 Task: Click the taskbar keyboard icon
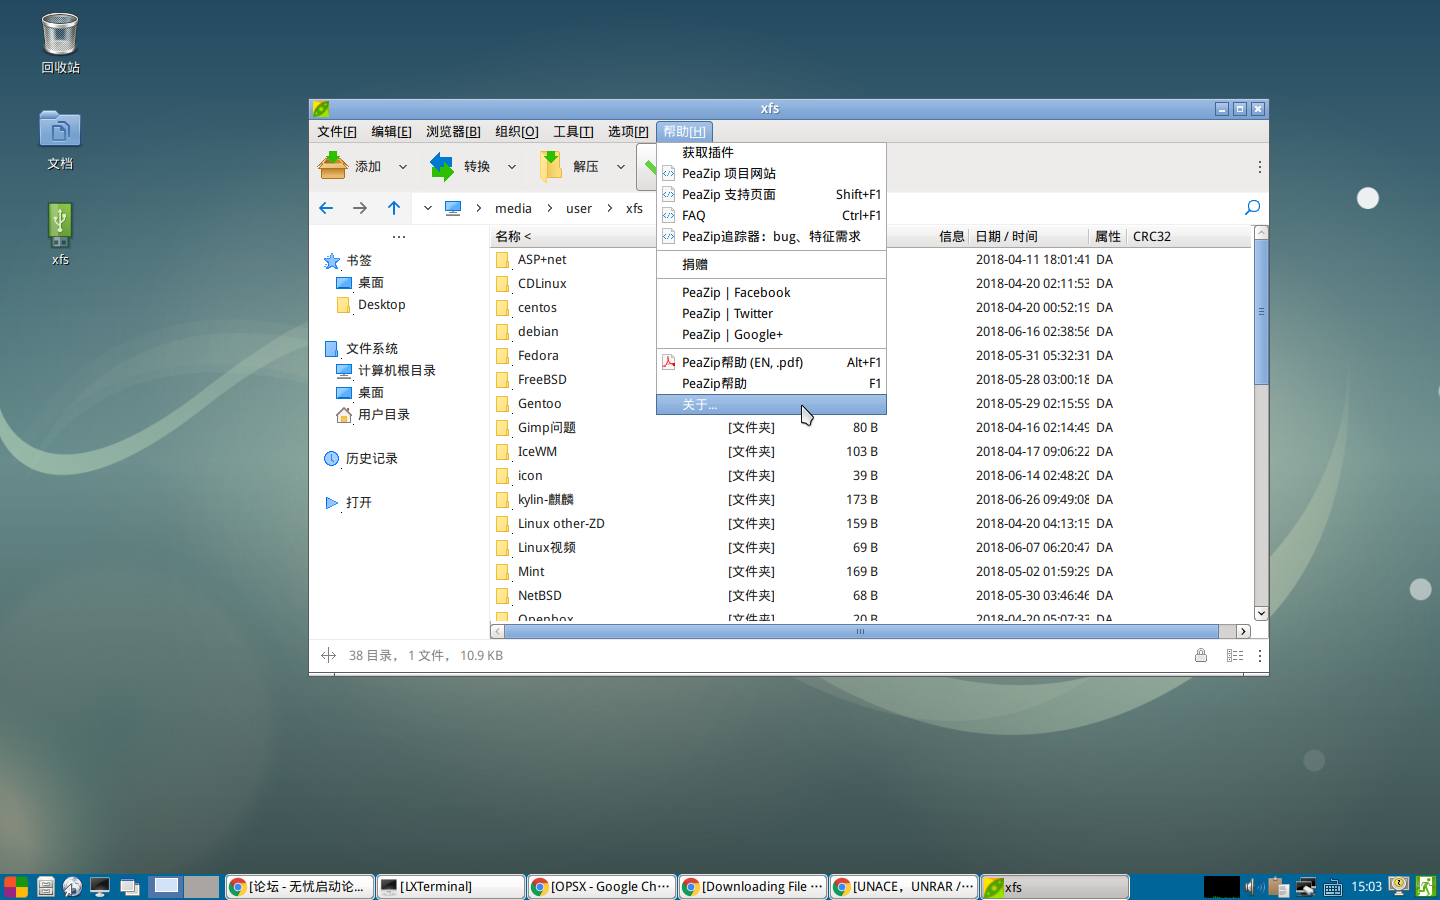1333,887
